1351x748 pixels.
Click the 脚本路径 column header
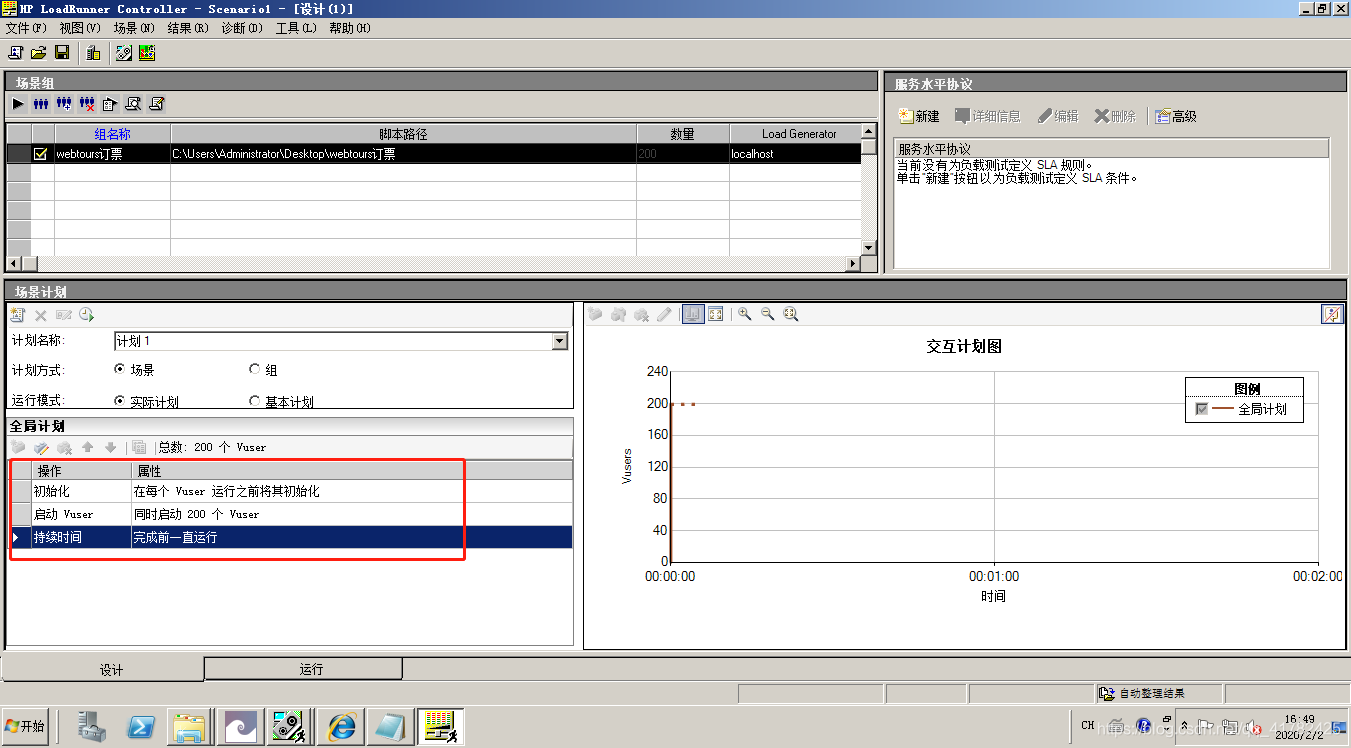tap(404, 133)
